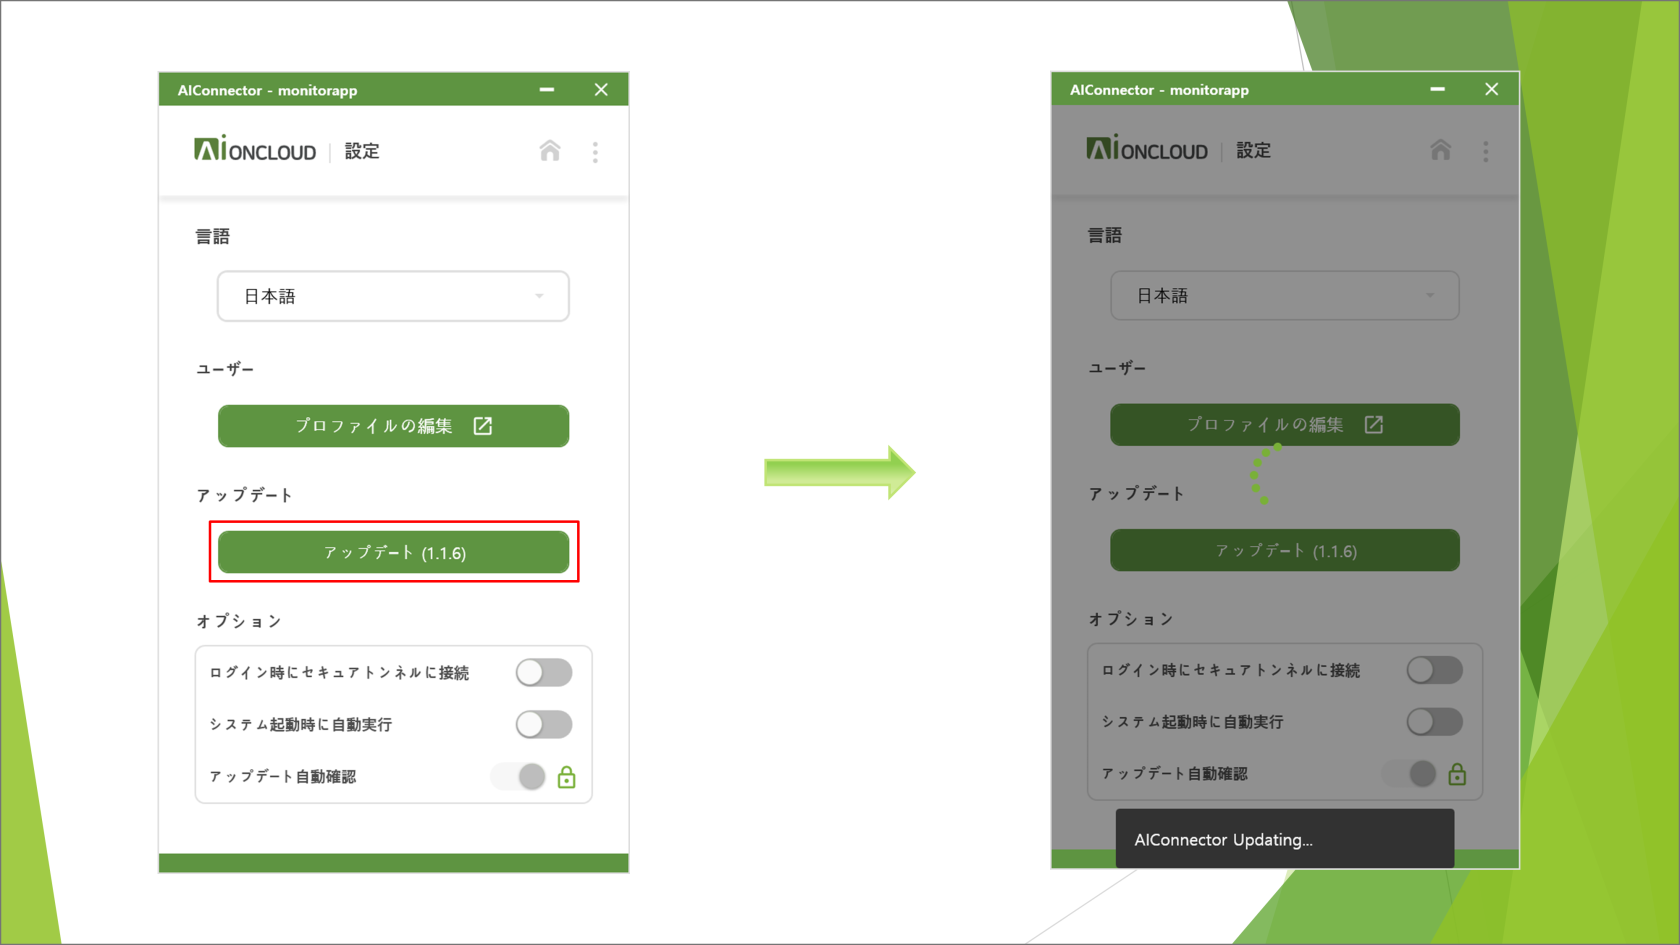Click AIONCLOUD logo in the non-dimmed window
1680x945 pixels.
coord(255,150)
